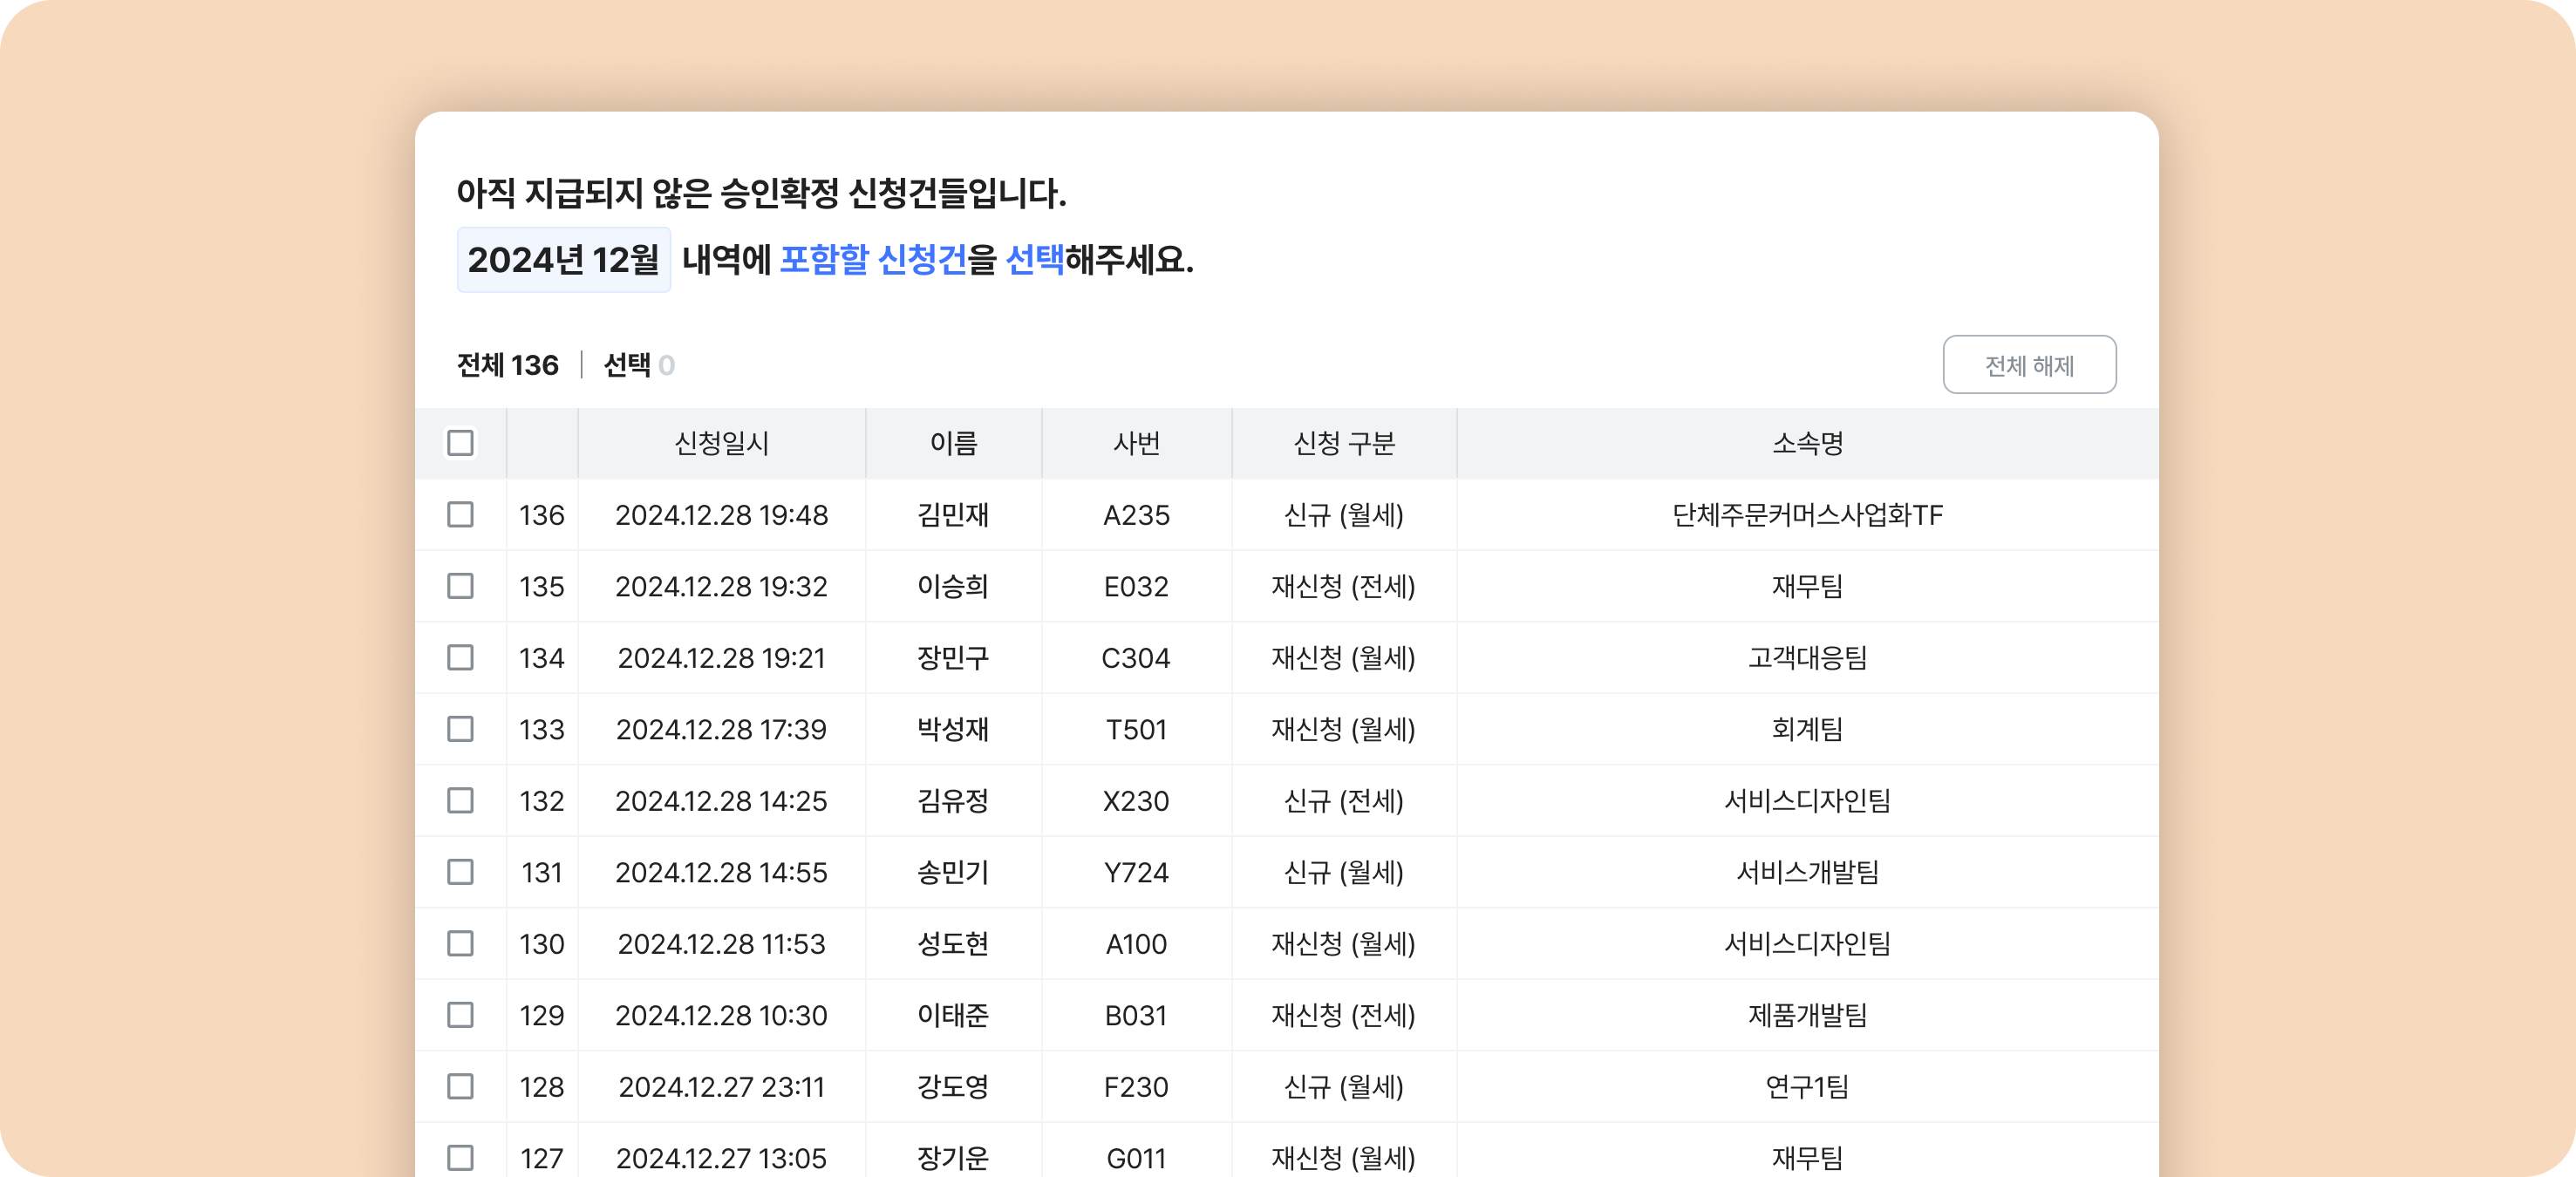2576x1177 pixels.
Task: Select the 김유정 row 132 checkbox
Action: 460,801
